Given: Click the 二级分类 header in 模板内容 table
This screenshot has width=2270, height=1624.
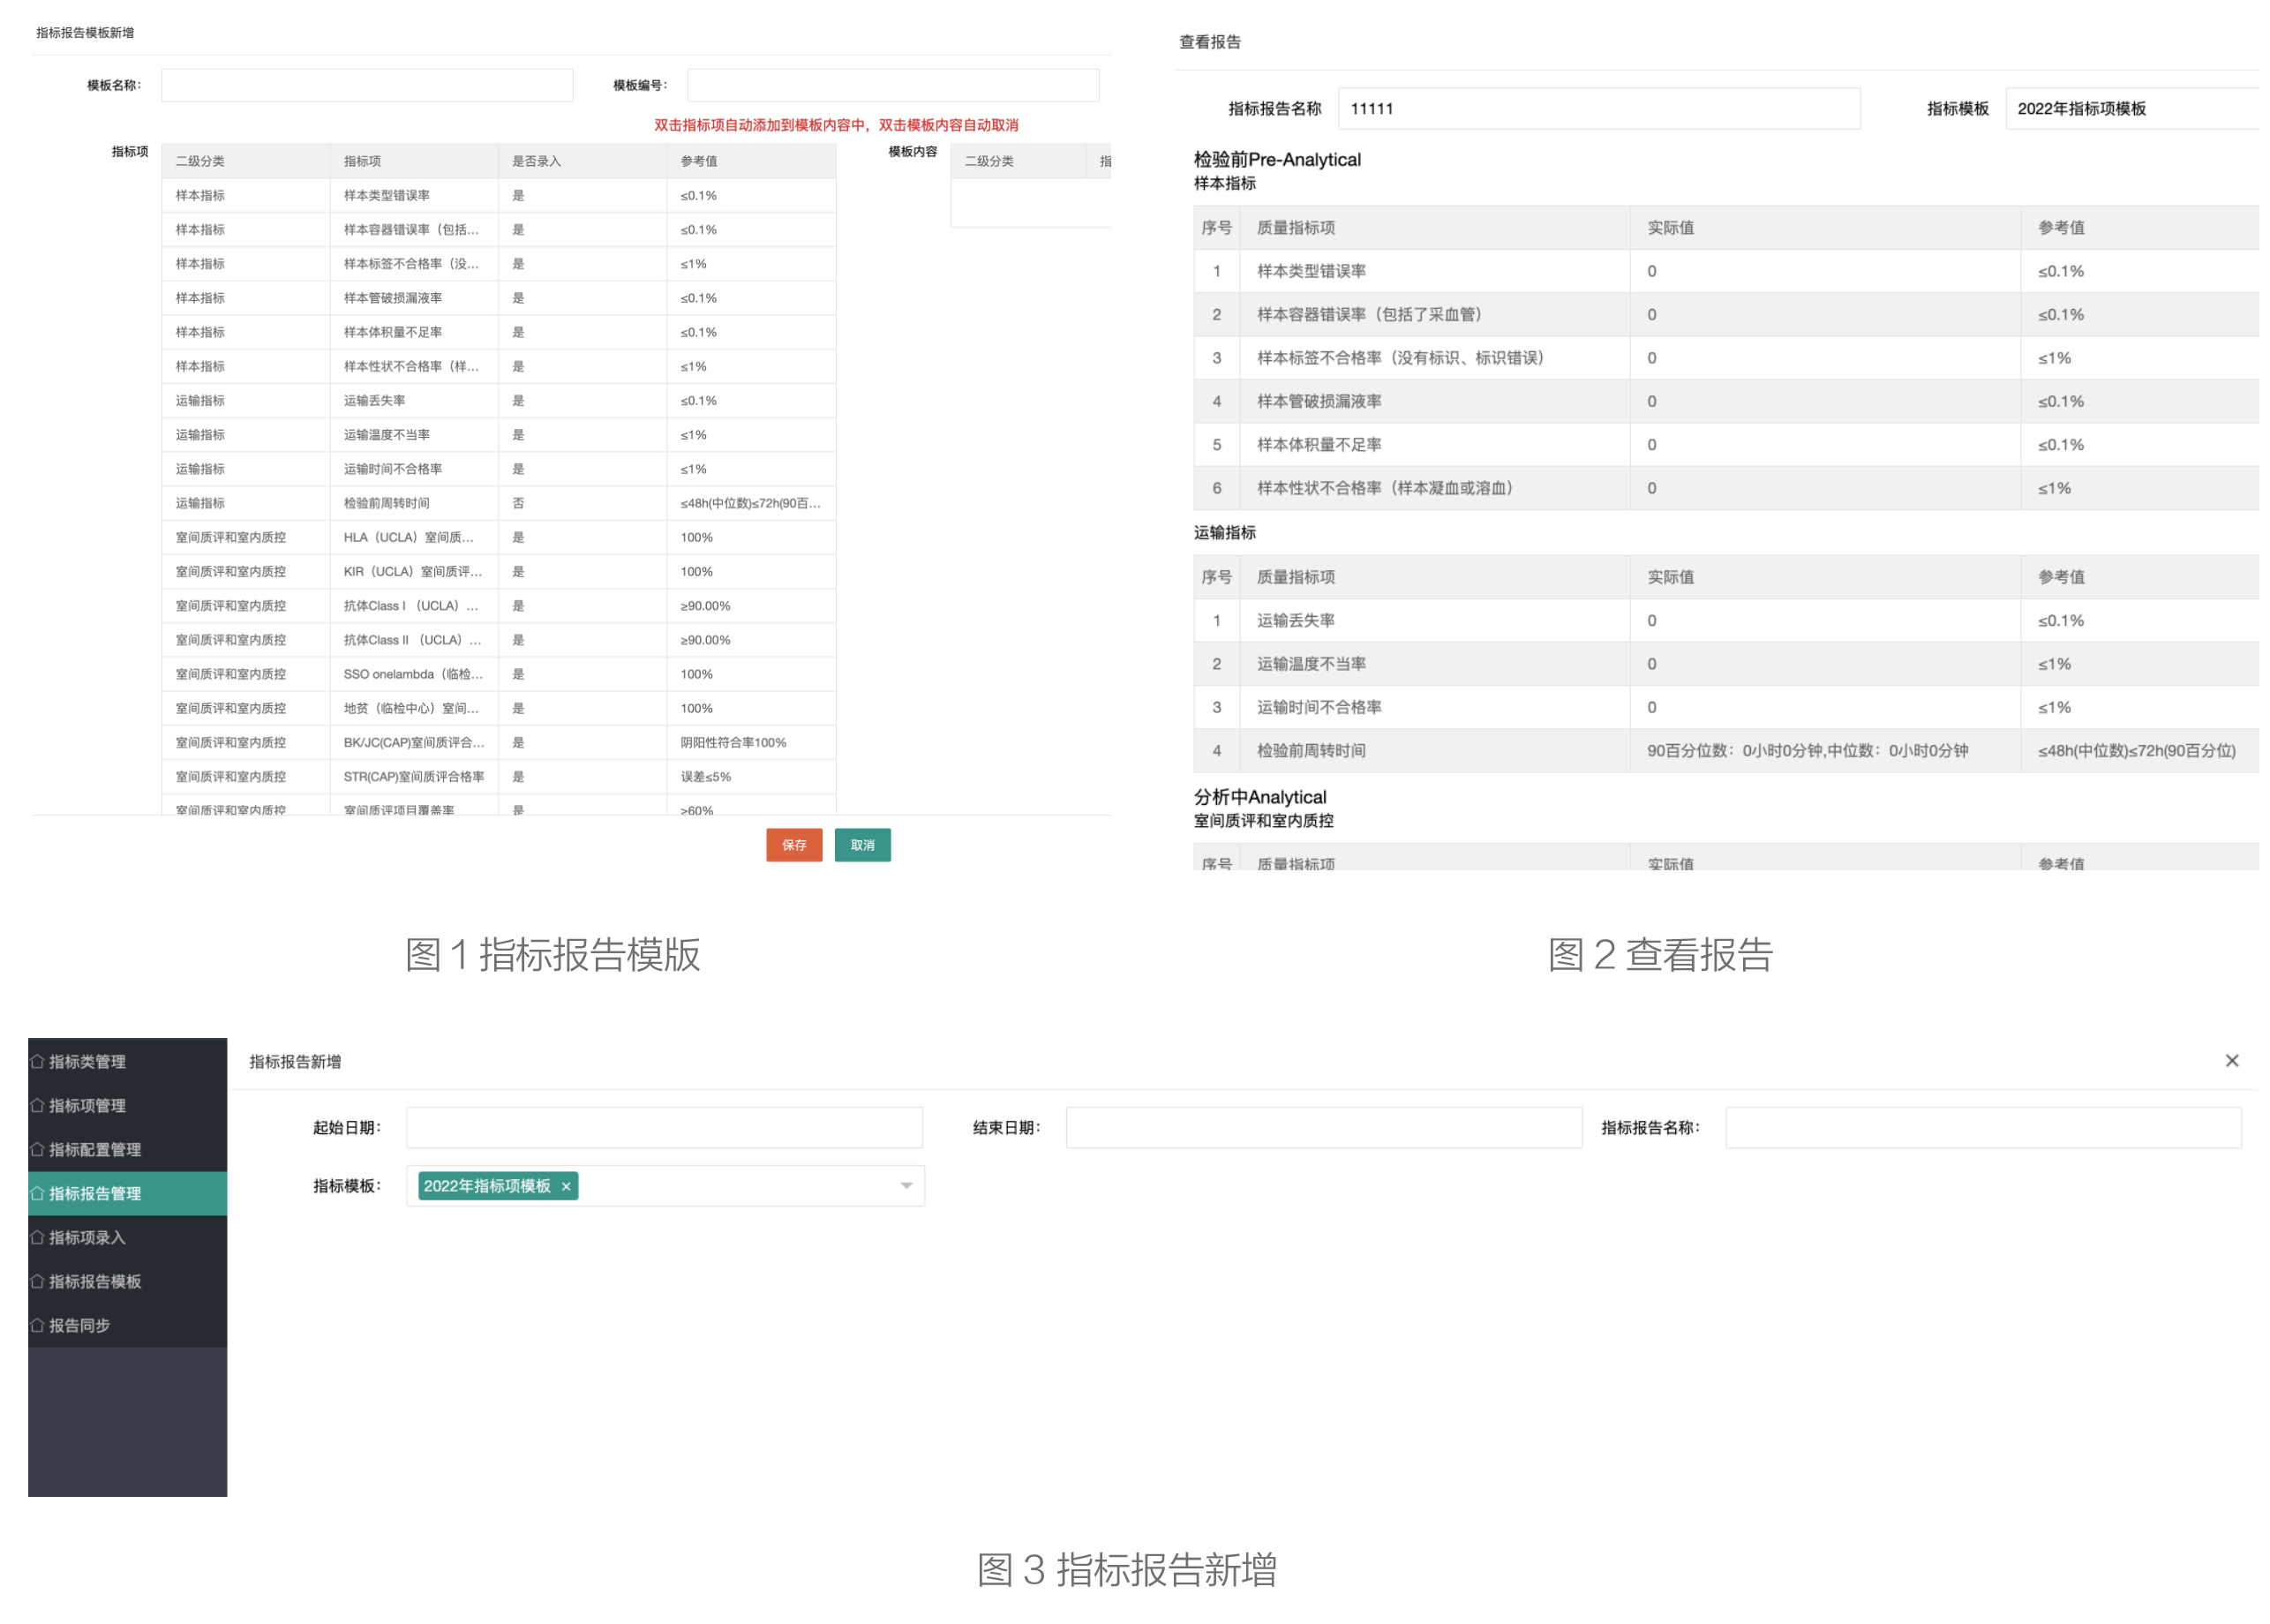Looking at the screenshot, I should [x=1018, y=161].
